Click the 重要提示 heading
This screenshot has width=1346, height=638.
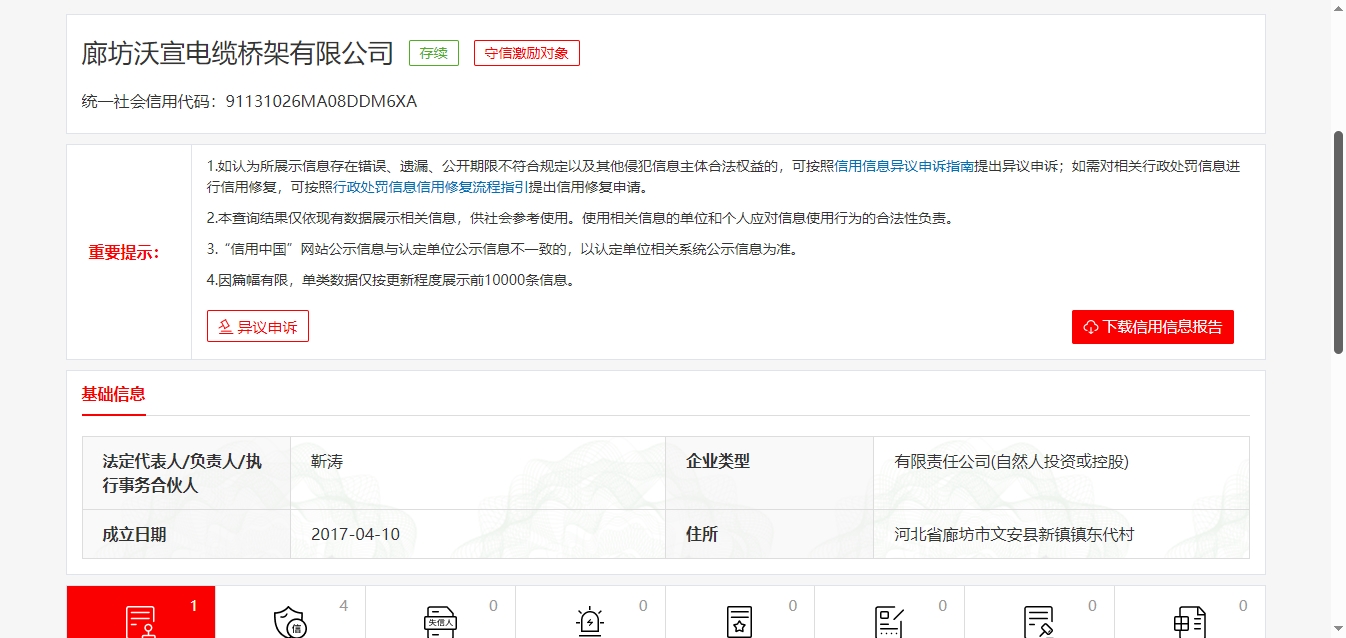[x=124, y=252]
